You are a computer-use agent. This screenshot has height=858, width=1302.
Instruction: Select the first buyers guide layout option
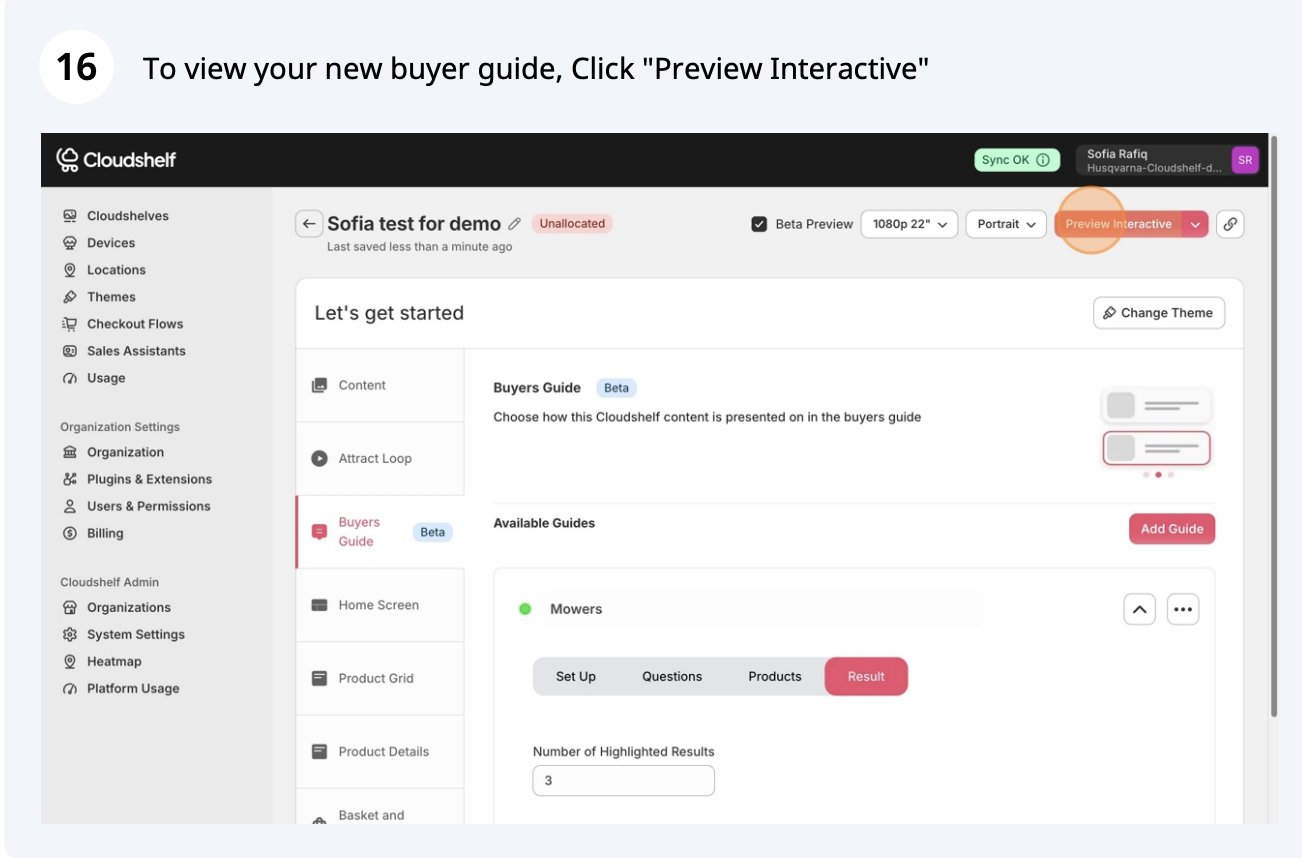(x=1156, y=405)
